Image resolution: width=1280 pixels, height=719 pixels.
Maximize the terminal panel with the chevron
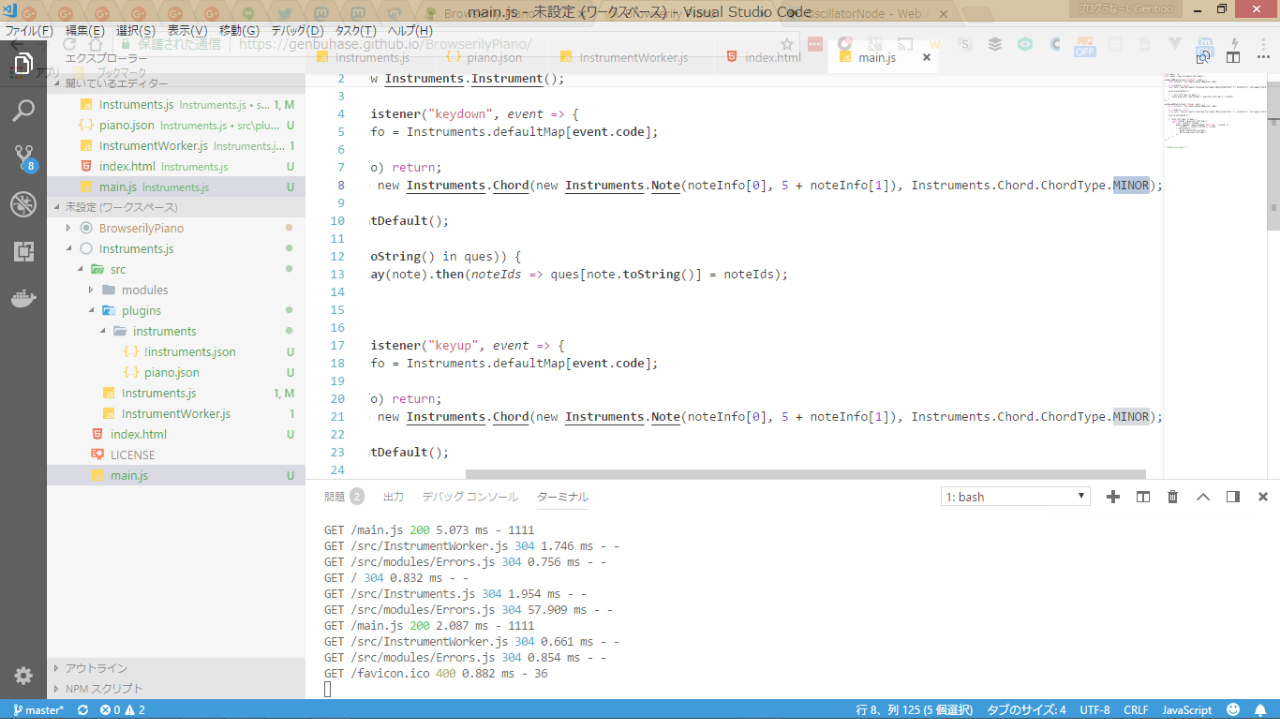coord(1203,497)
